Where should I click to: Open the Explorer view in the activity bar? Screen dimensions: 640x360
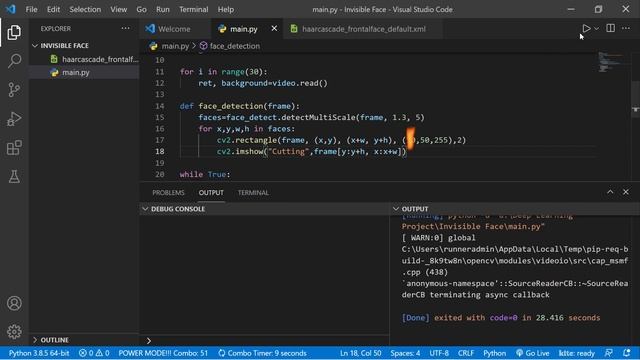point(14,32)
